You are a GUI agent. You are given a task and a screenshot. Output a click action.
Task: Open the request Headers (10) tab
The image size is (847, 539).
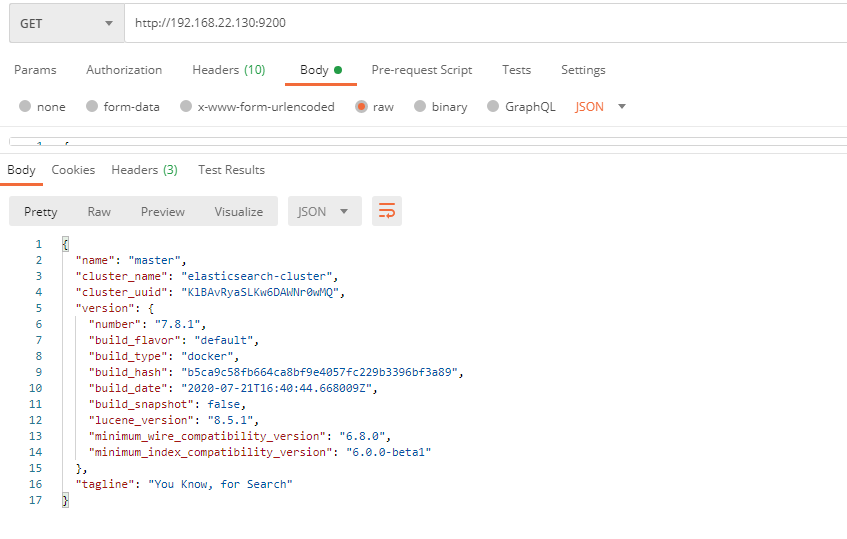tap(228, 70)
